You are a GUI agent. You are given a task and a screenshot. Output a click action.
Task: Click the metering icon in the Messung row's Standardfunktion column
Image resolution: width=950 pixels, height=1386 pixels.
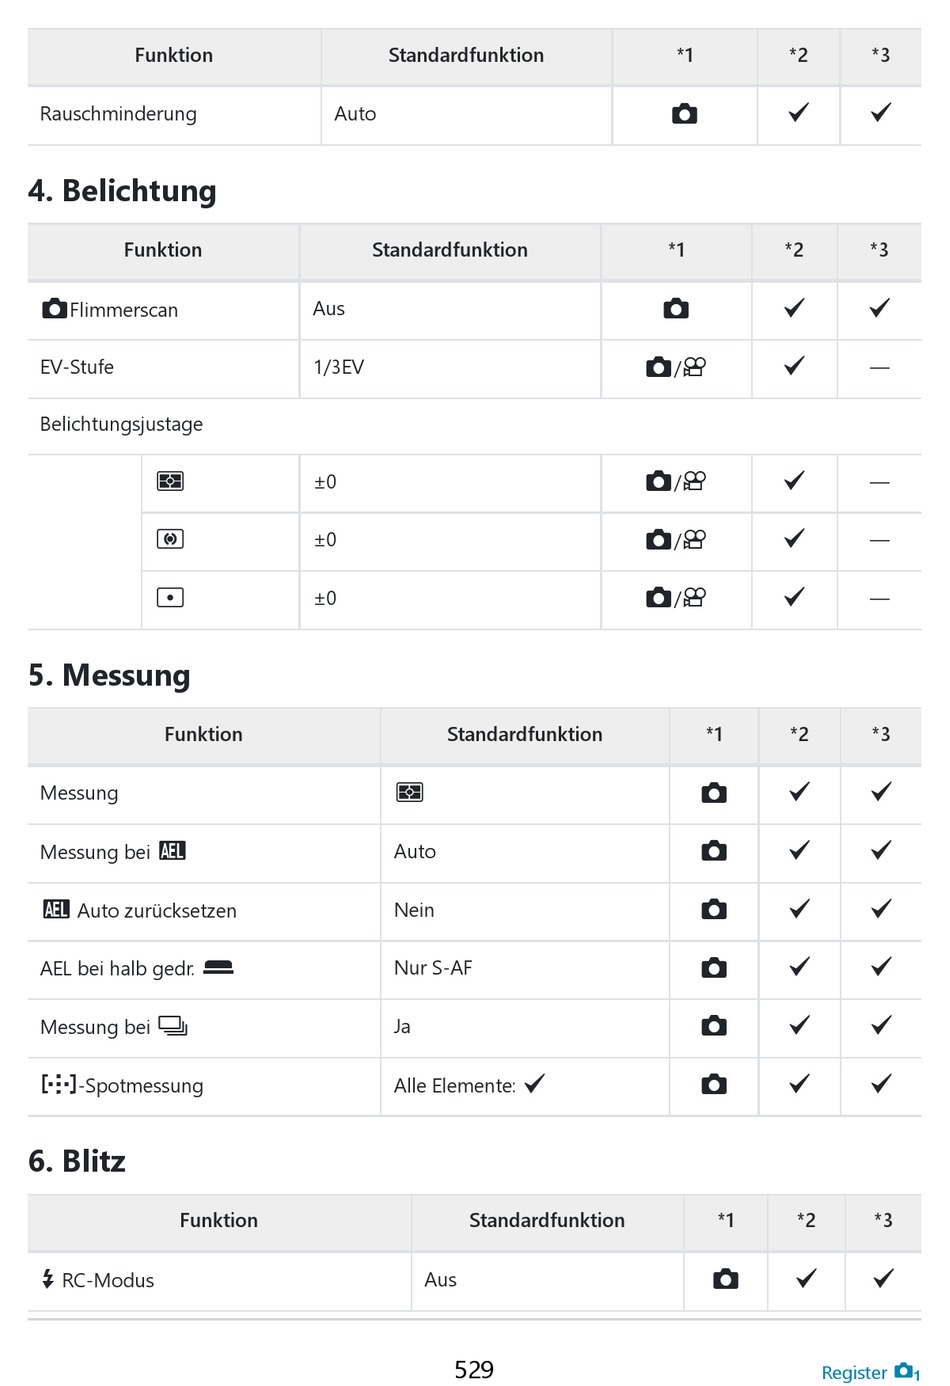click(x=409, y=792)
